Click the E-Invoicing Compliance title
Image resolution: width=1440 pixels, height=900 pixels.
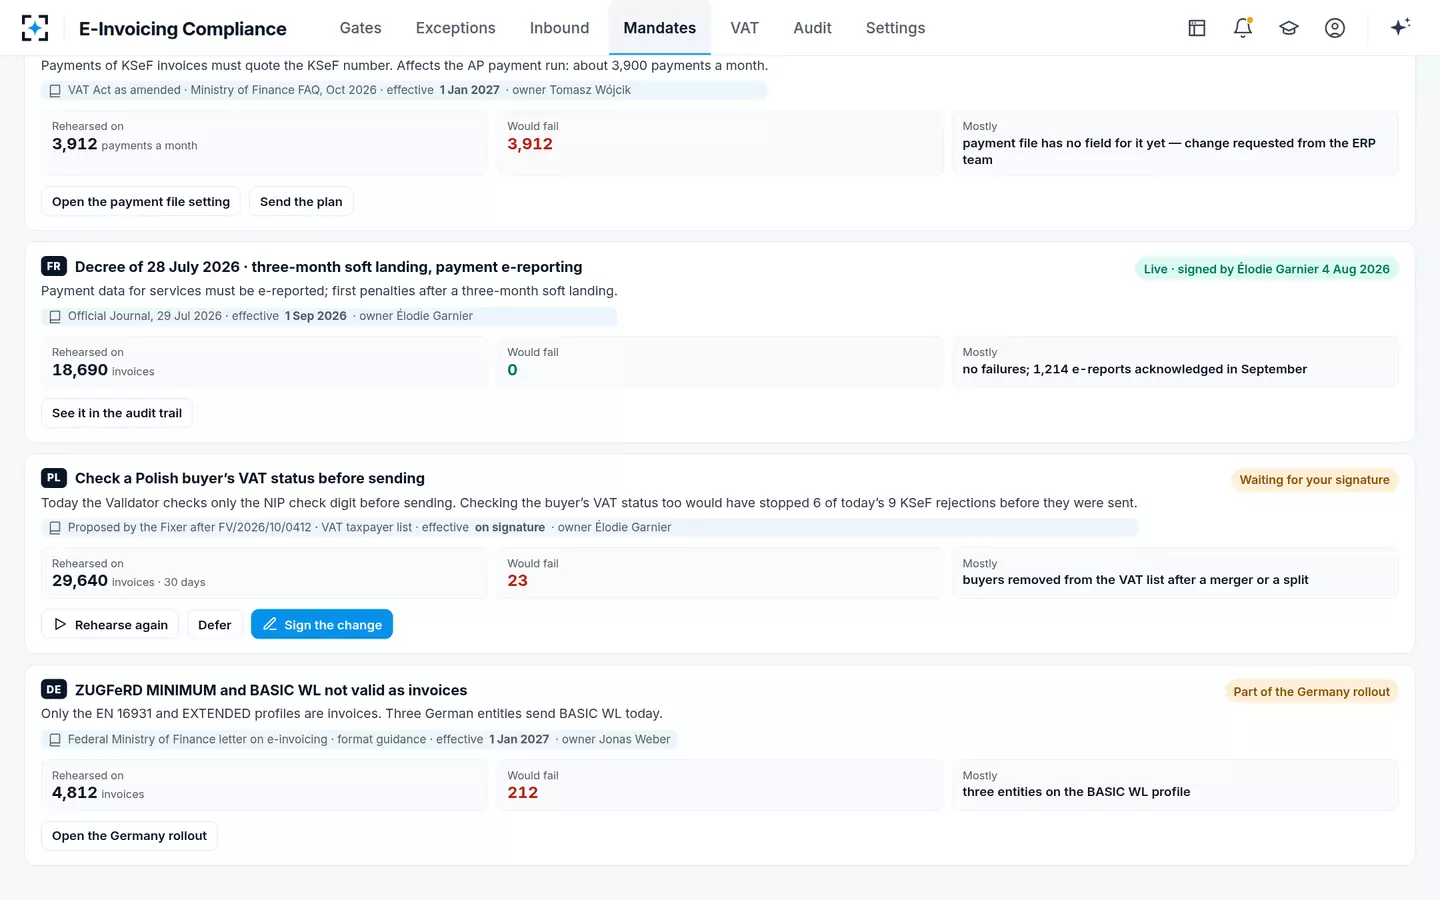pyautogui.click(x=183, y=29)
